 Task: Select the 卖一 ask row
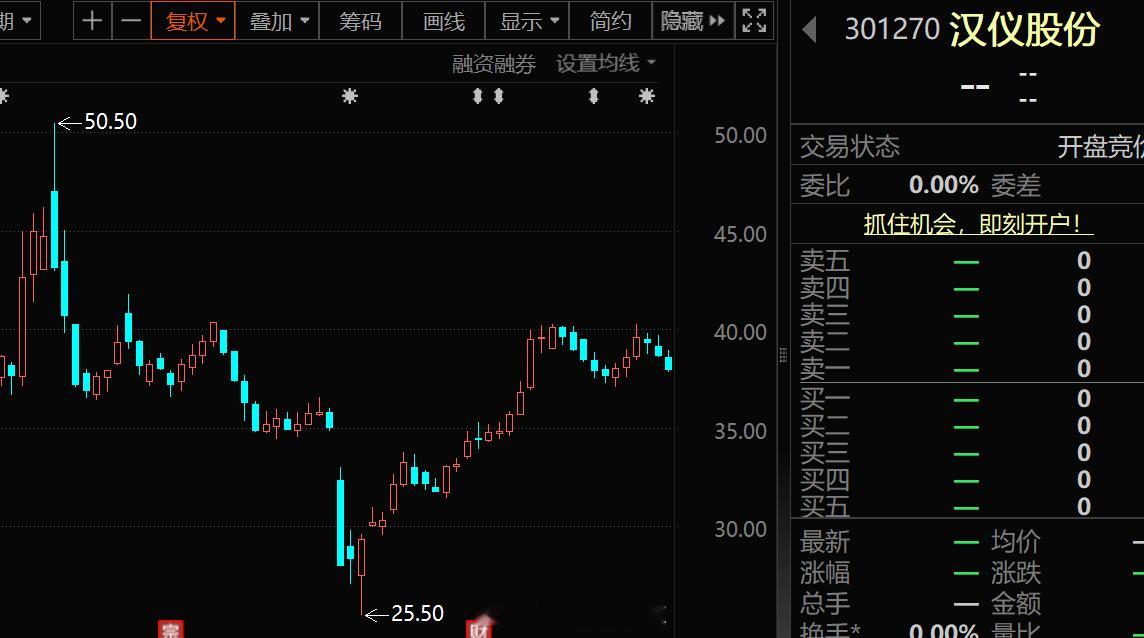[967, 369]
